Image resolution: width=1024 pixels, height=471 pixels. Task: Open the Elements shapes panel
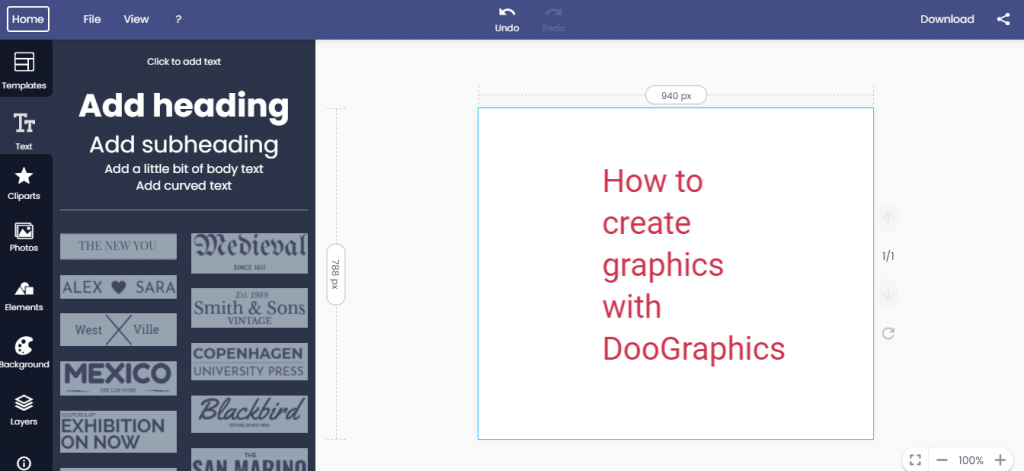[x=24, y=296]
